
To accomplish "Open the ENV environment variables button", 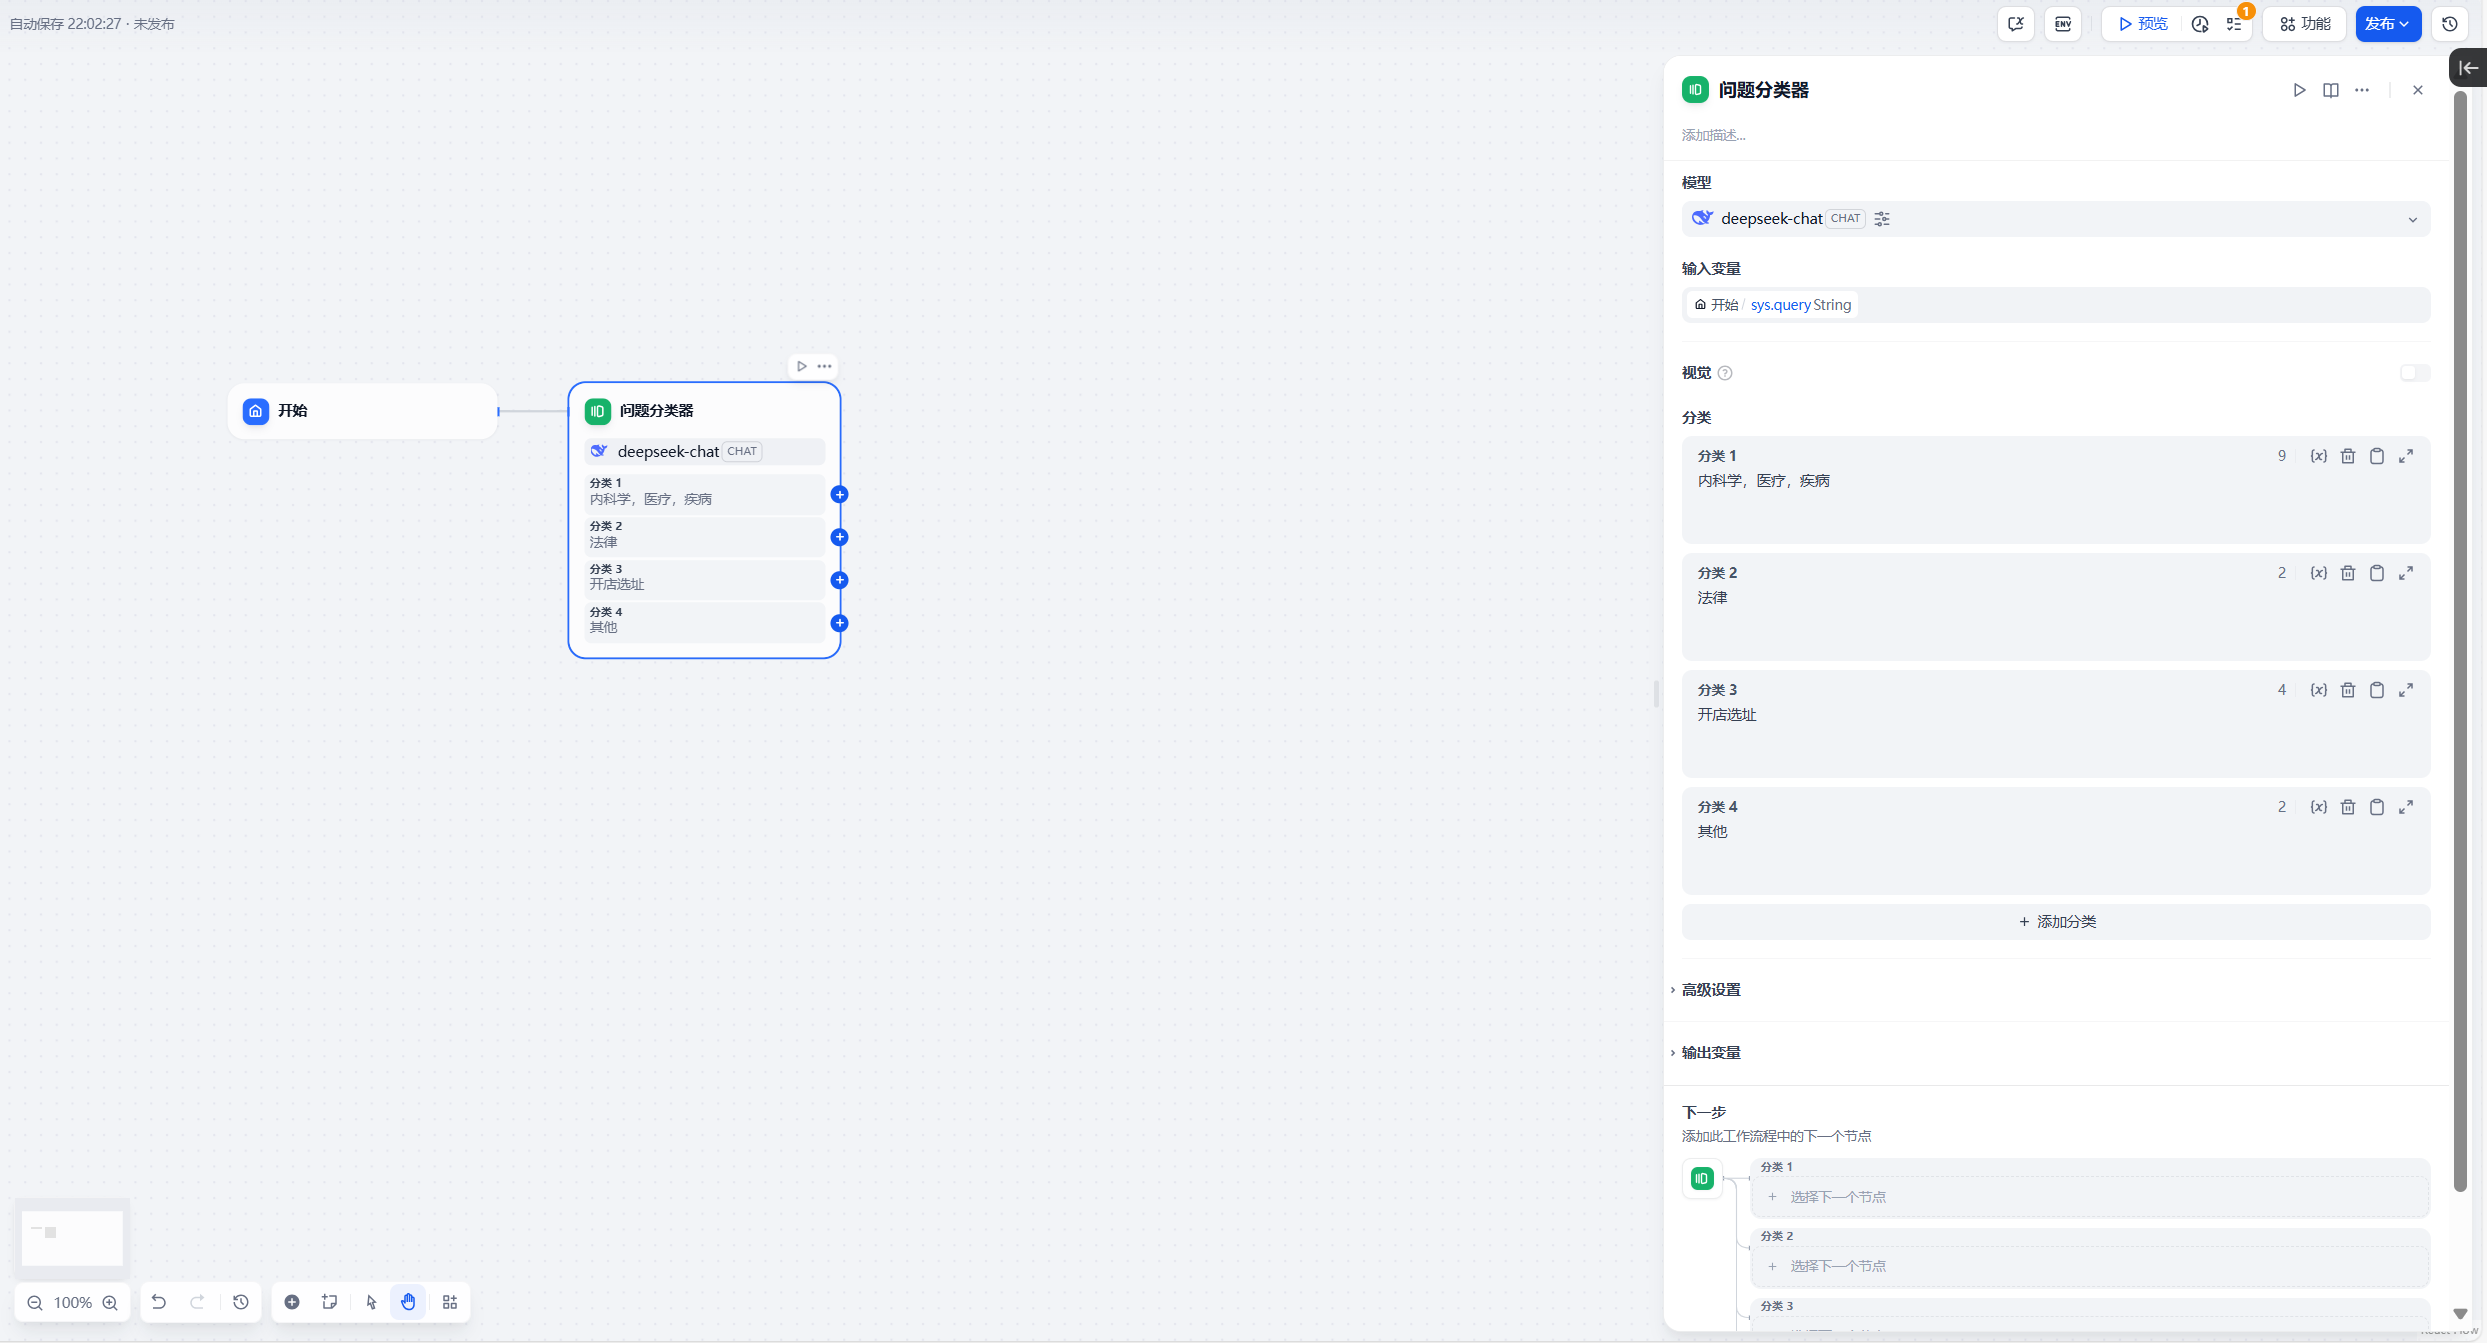I will [x=2062, y=24].
